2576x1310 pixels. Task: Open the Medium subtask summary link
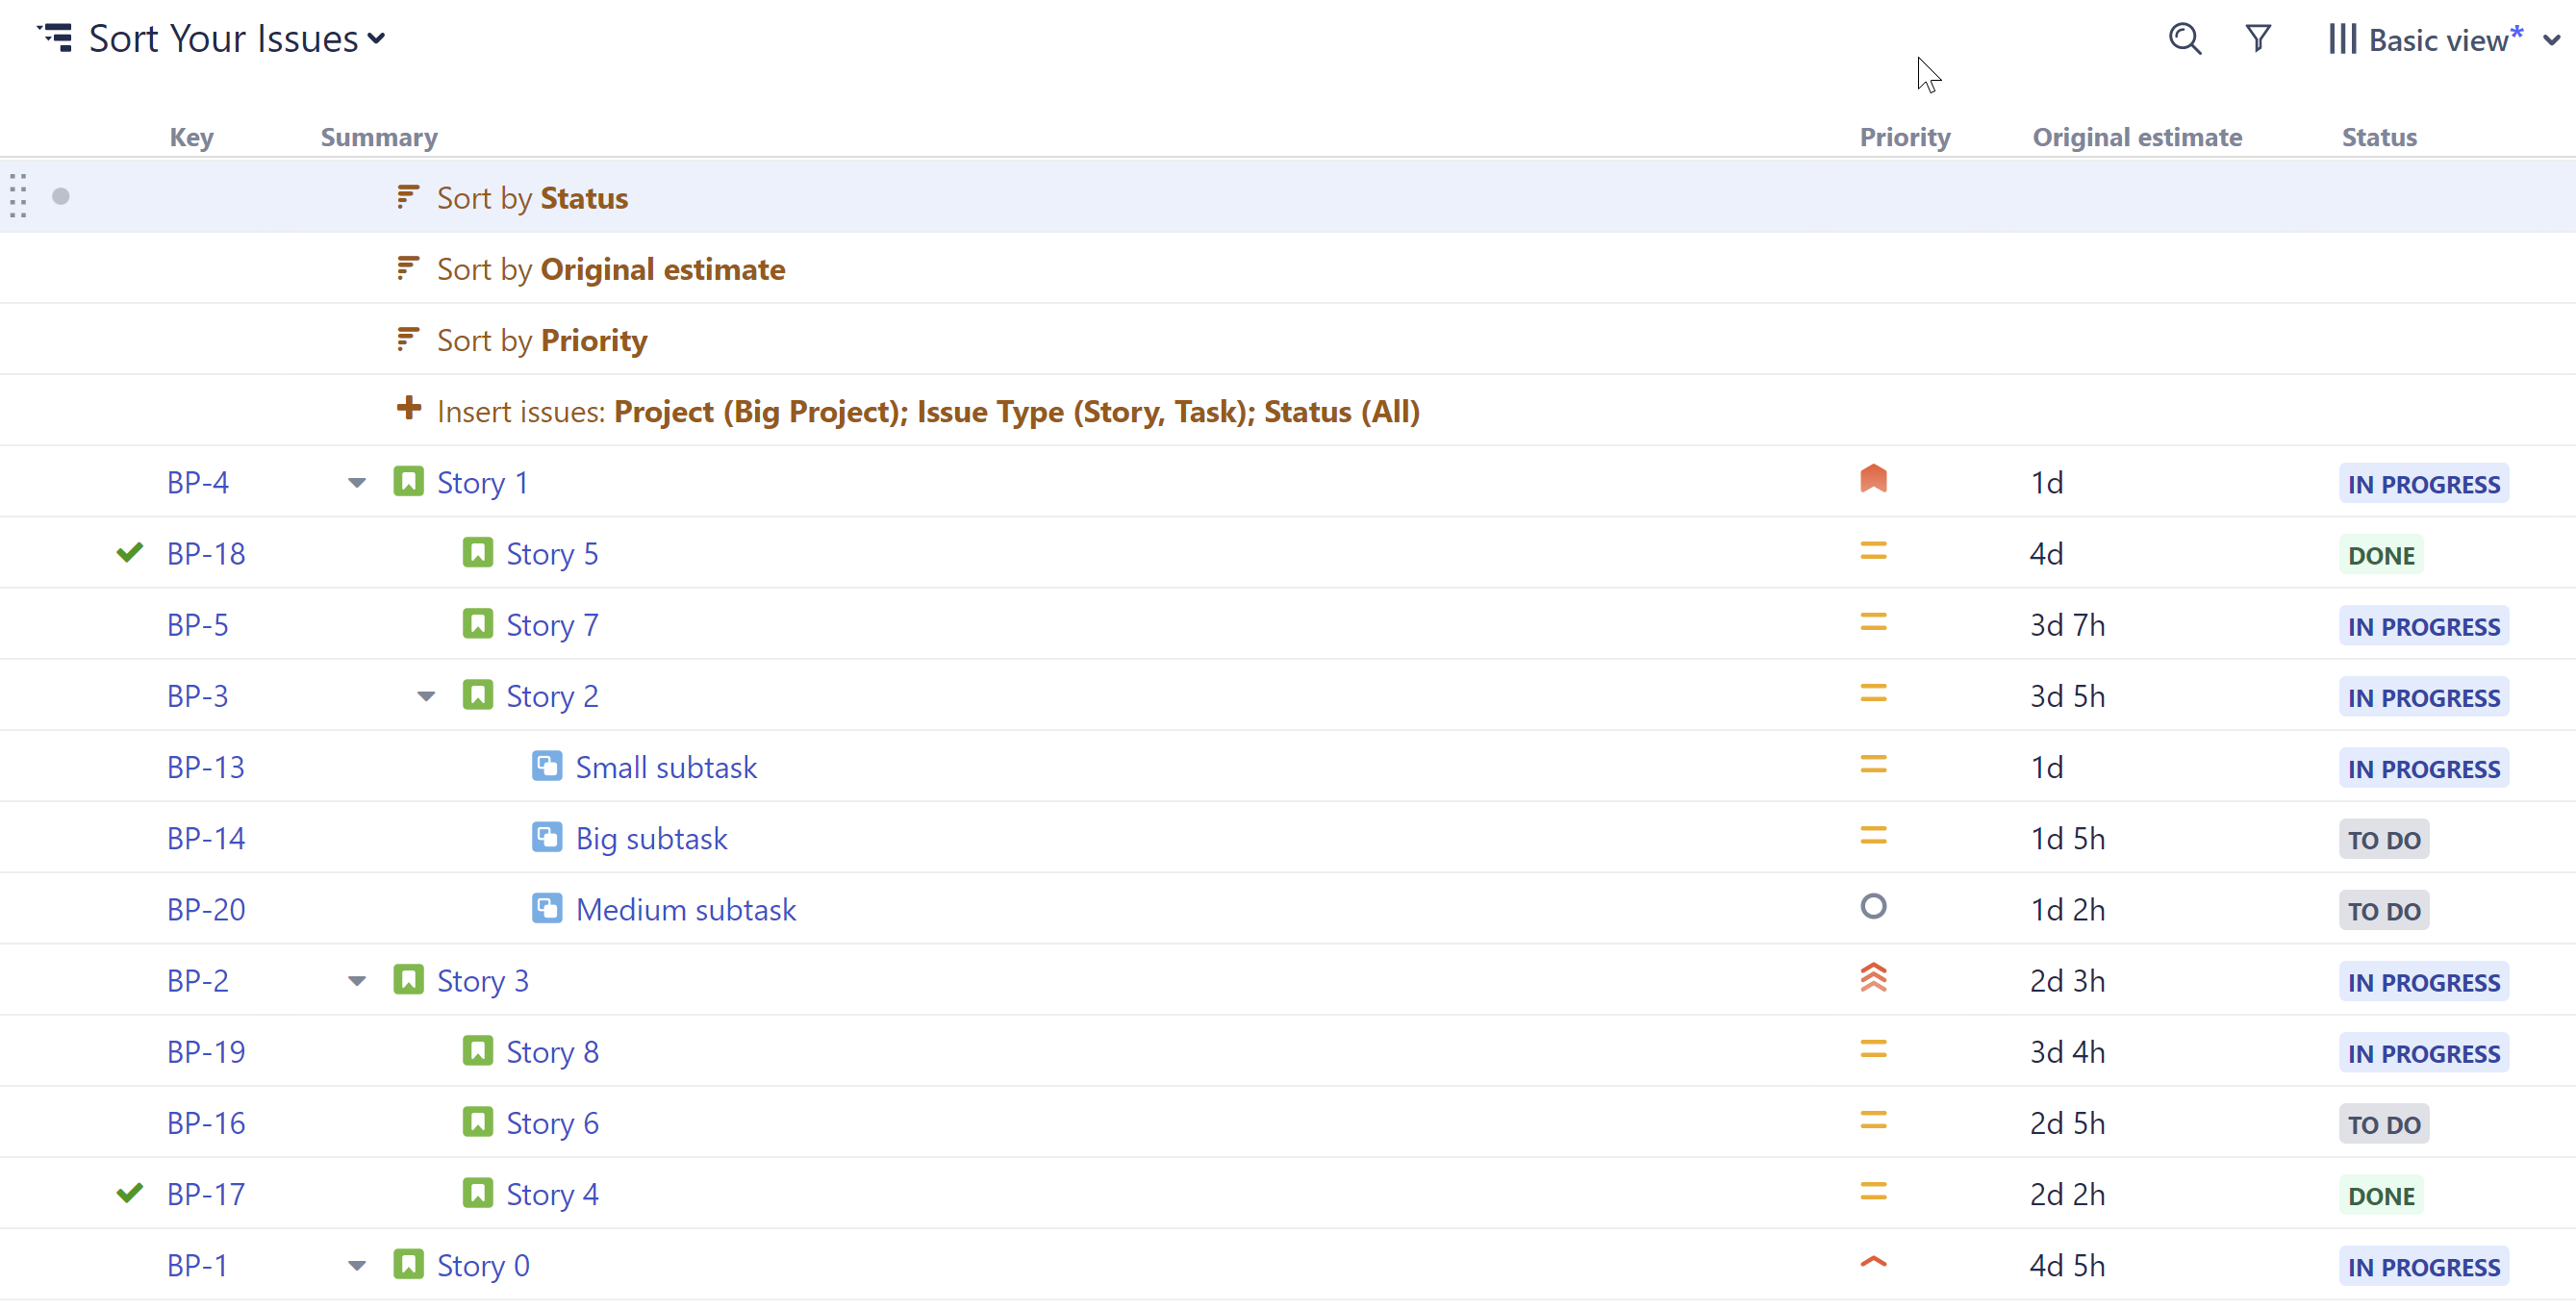(x=685, y=909)
